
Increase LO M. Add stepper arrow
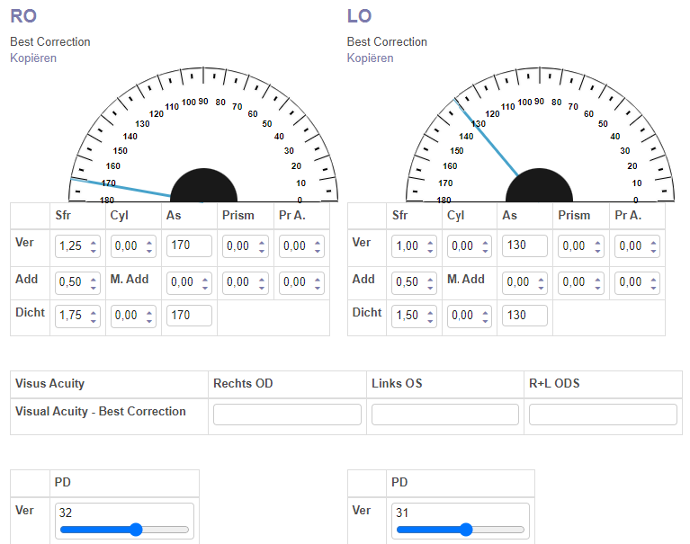pyautogui.click(x=540, y=278)
